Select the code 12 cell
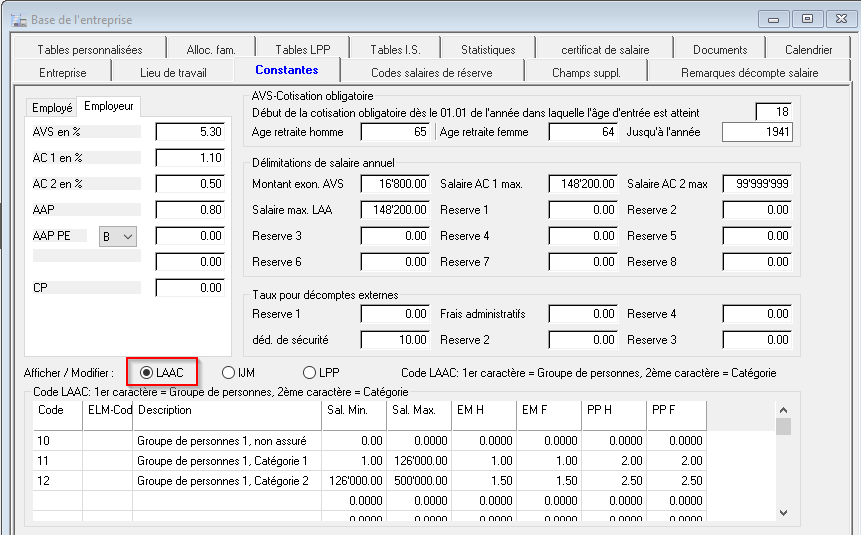The width and height of the screenshot is (861, 535). coord(58,481)
